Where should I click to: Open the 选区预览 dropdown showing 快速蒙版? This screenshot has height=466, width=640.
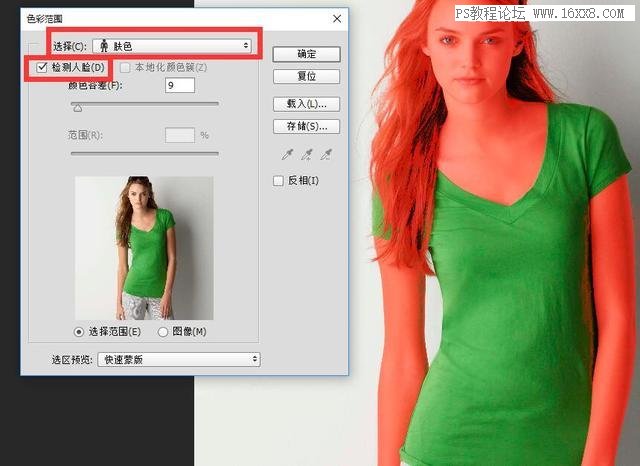(x=179, y=359)
